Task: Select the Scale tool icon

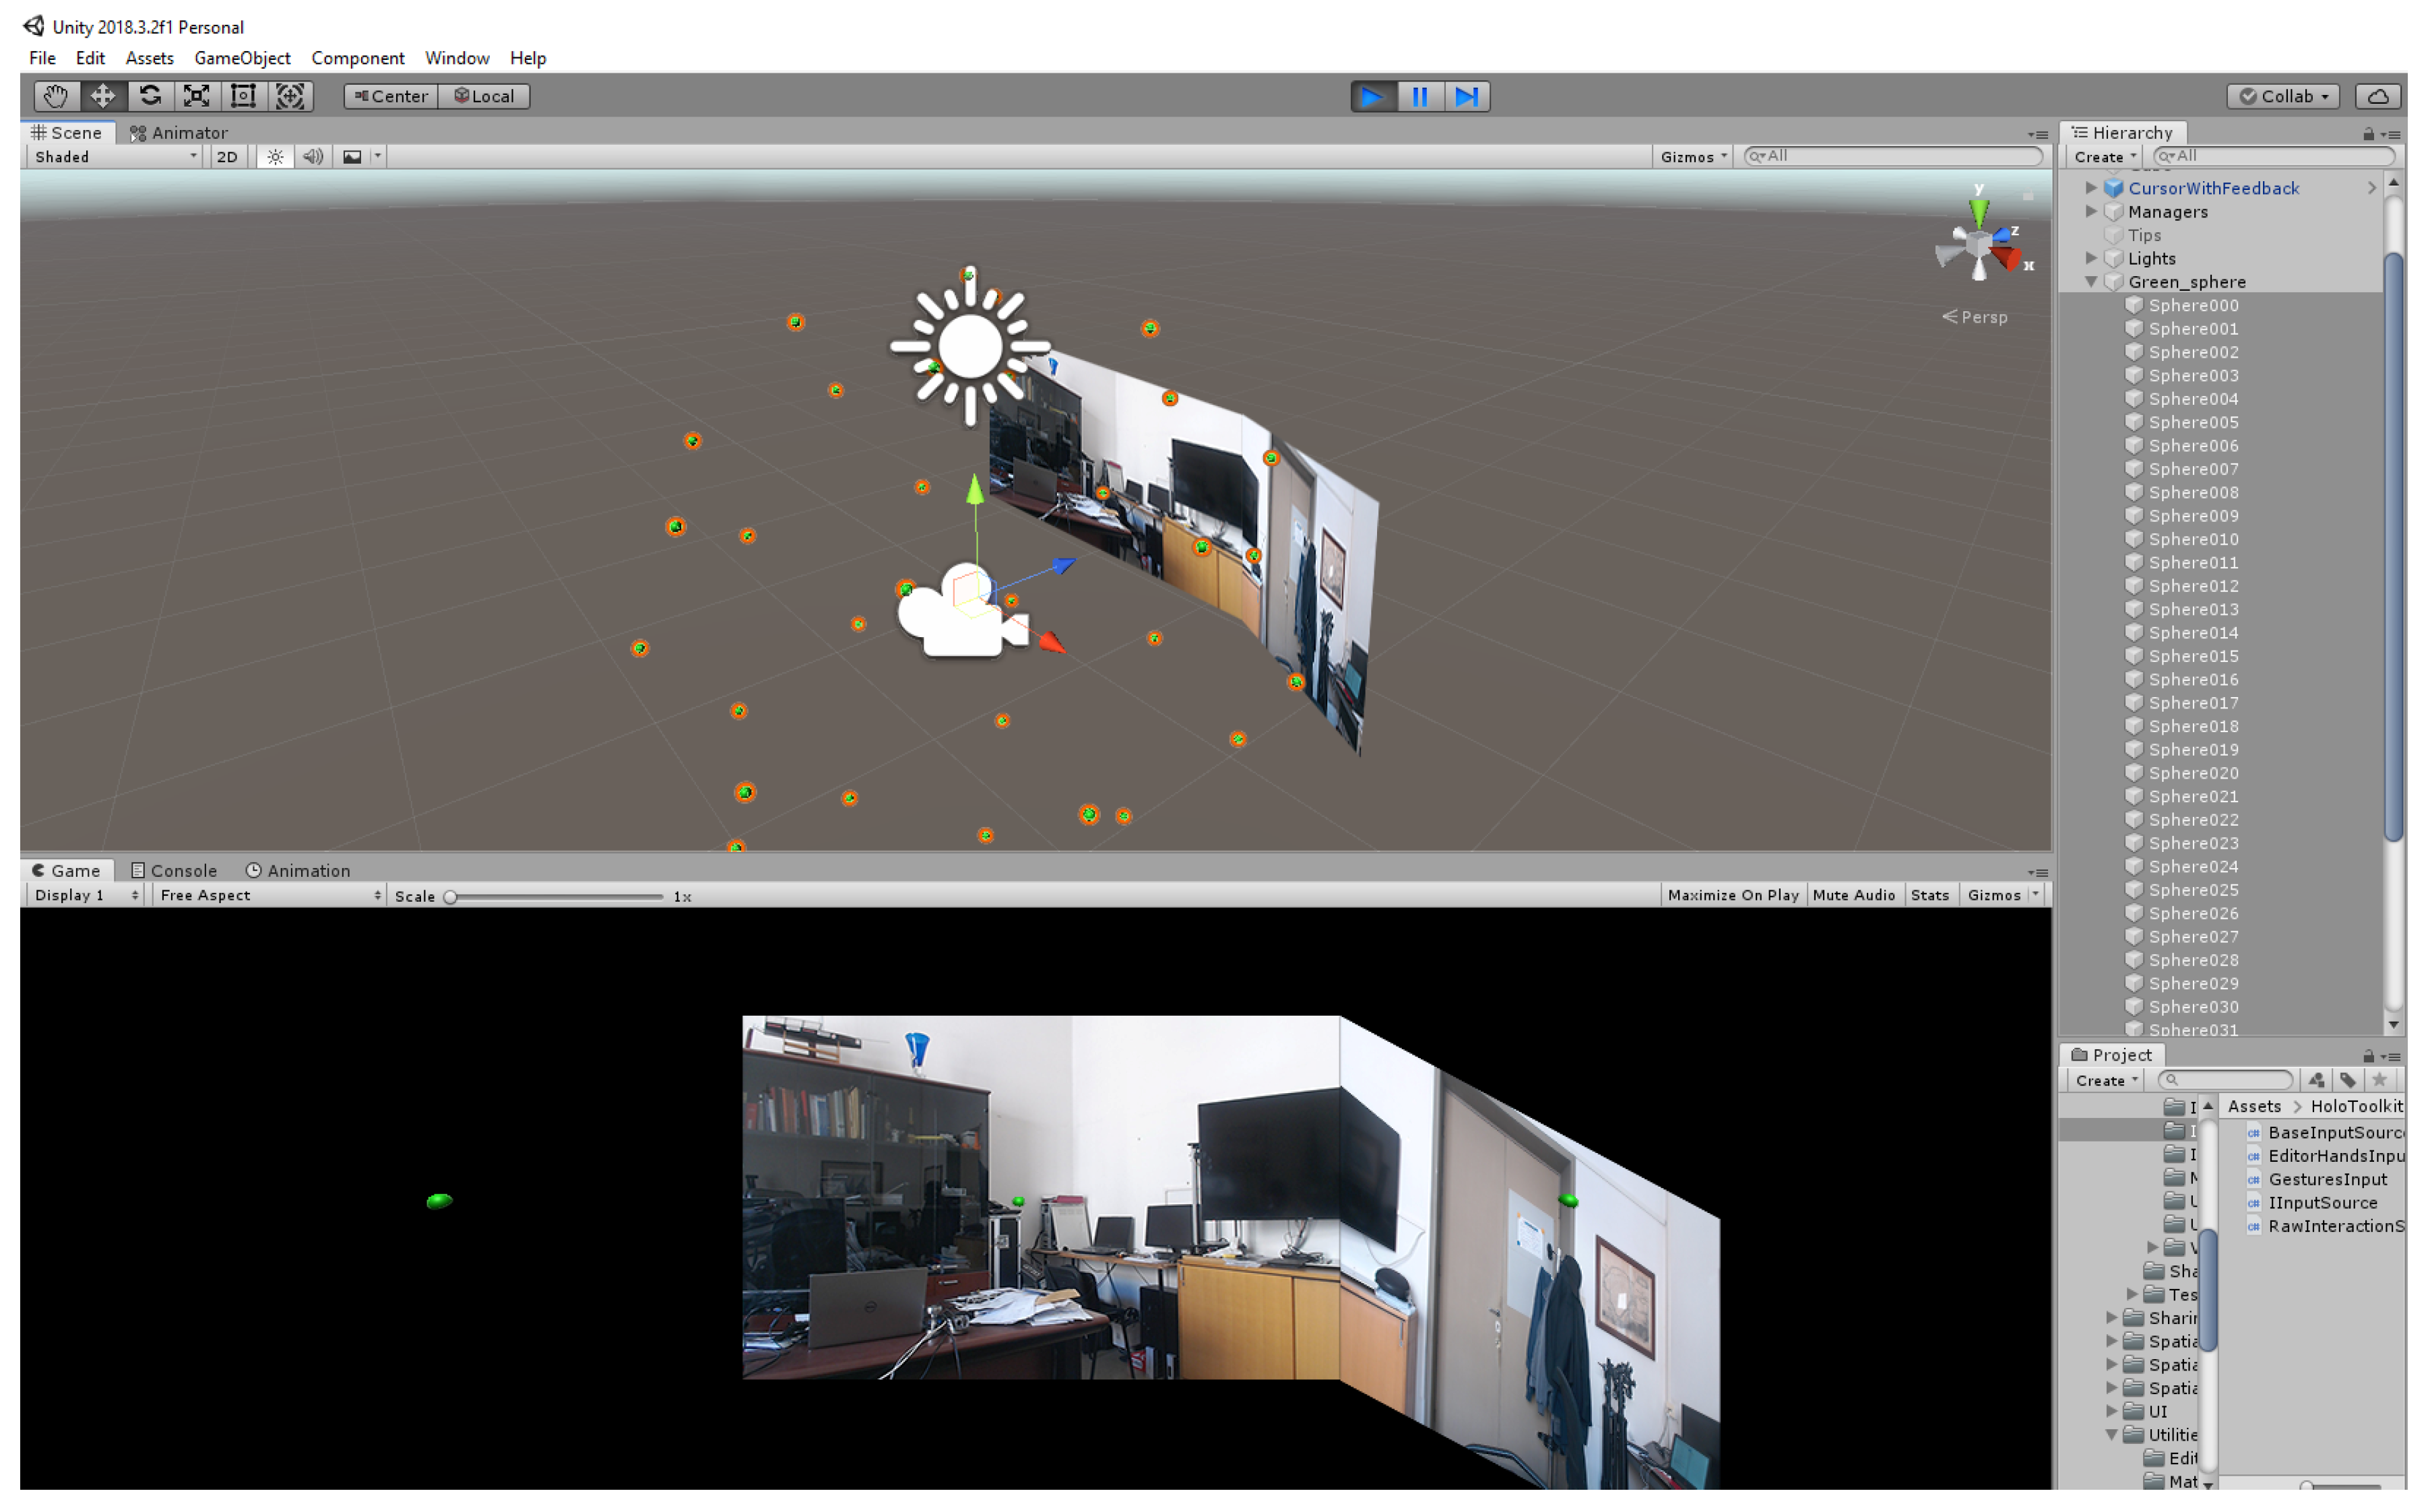Action: [197, 96]
